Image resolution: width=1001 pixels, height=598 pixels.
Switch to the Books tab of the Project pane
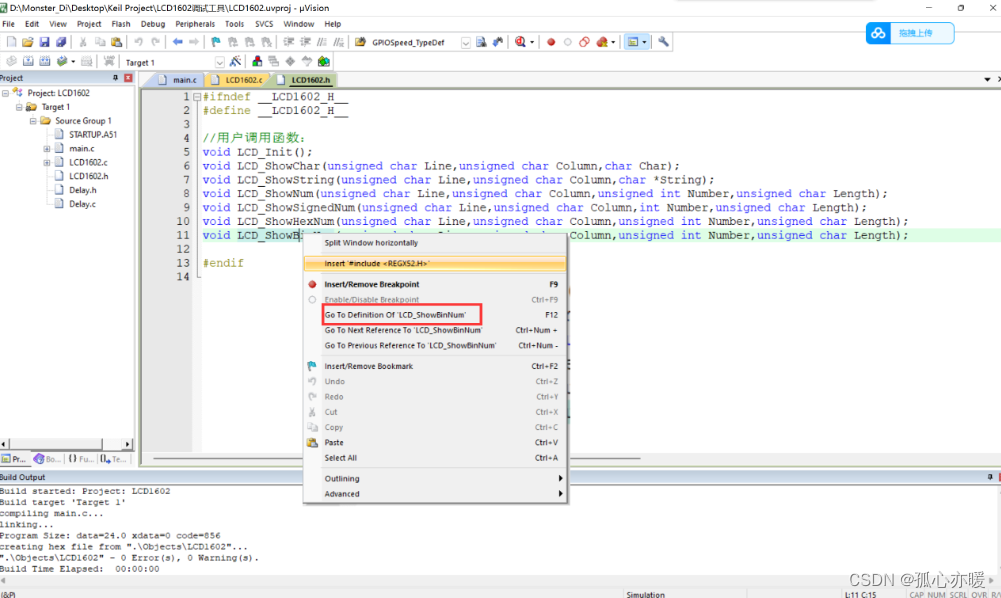coord(47,459)
